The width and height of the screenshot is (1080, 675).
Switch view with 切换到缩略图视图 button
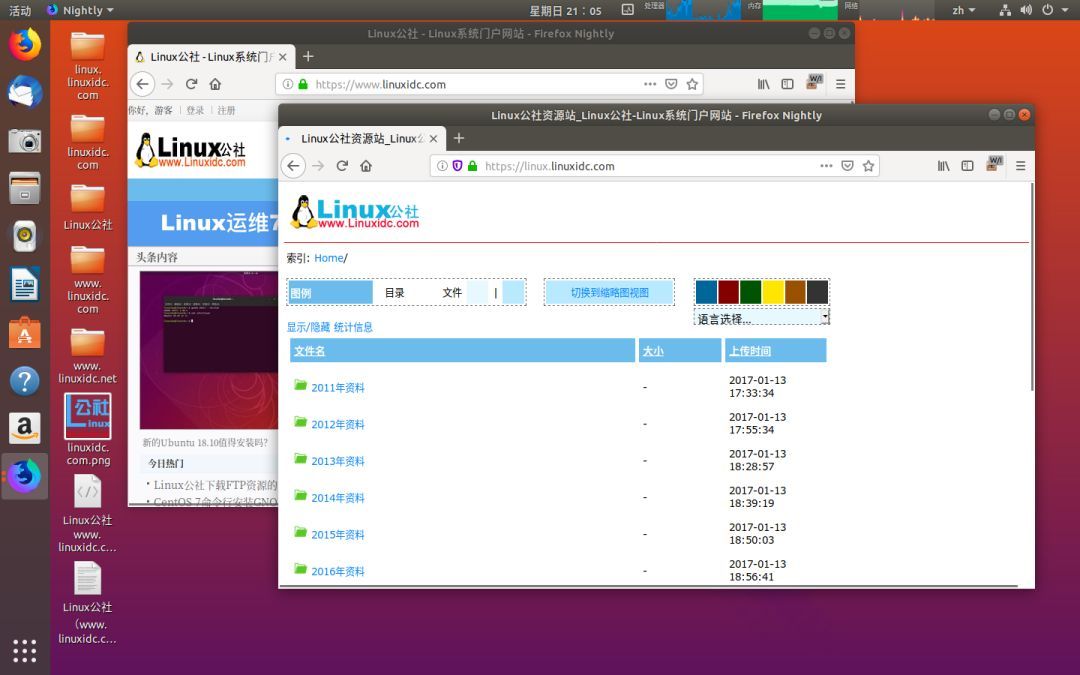(610, 293)
